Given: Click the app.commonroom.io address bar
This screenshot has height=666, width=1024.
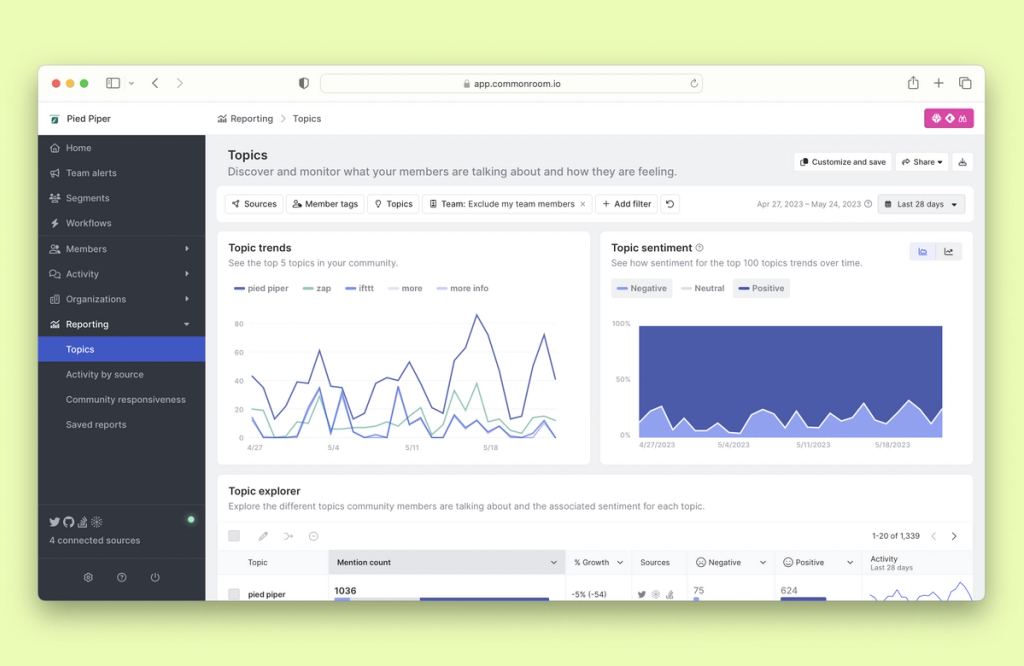Looking at the screenshot, I should pyautogui.click(x=511, y=84).
